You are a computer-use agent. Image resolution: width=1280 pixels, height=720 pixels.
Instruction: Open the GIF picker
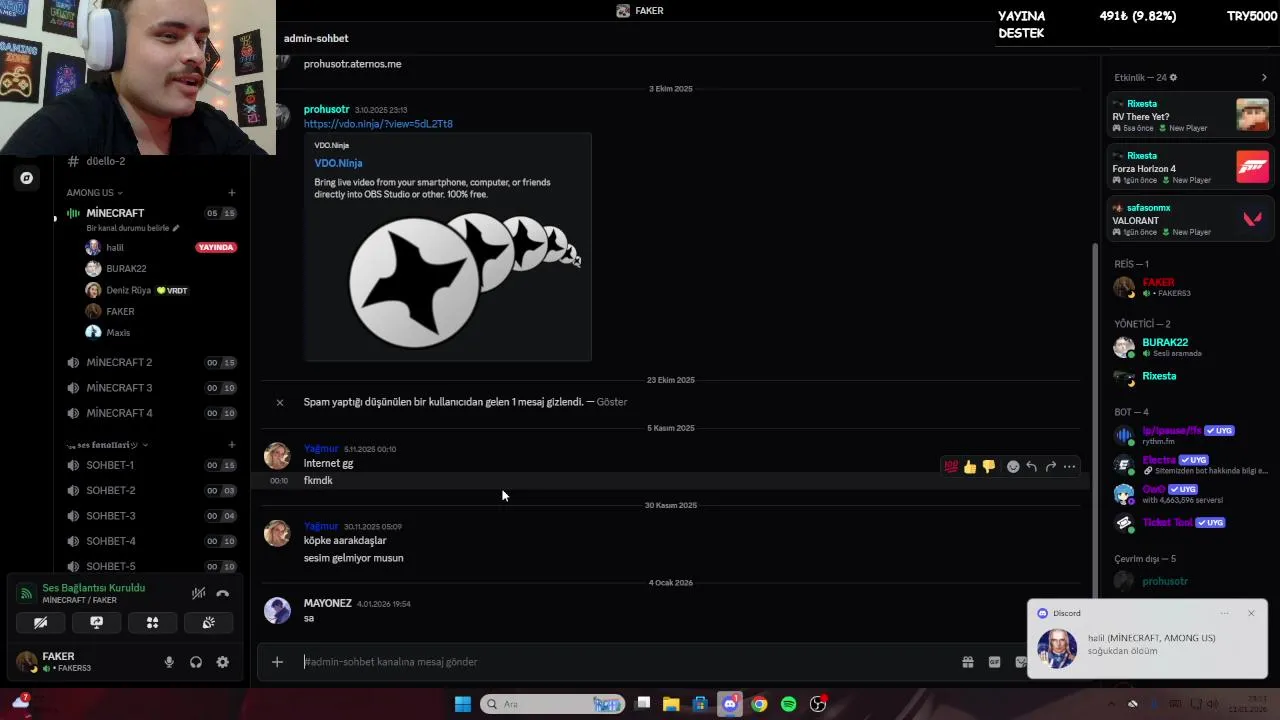[994, 662]
